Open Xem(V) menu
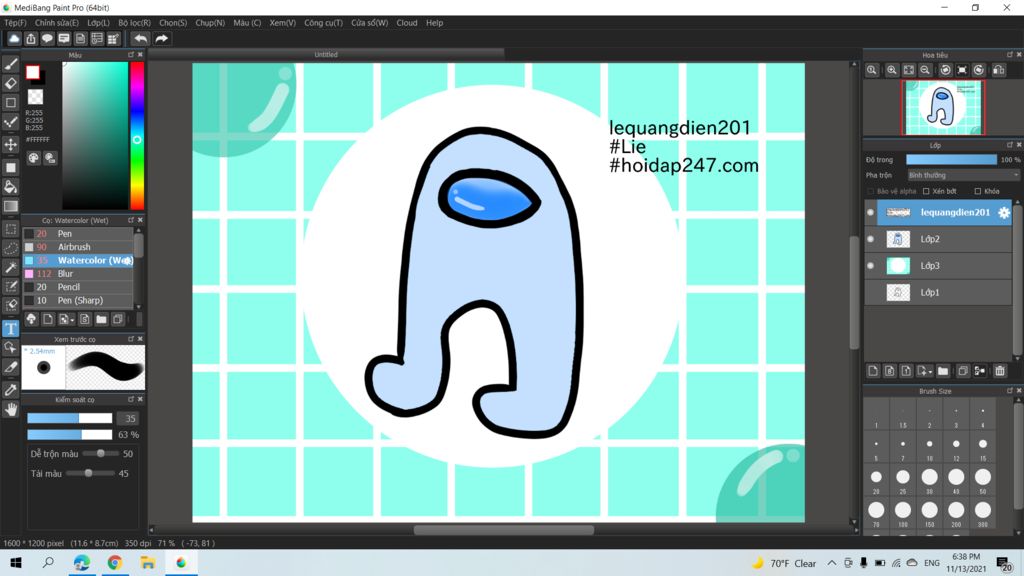 pyautogui.click(x=283, y=23)
